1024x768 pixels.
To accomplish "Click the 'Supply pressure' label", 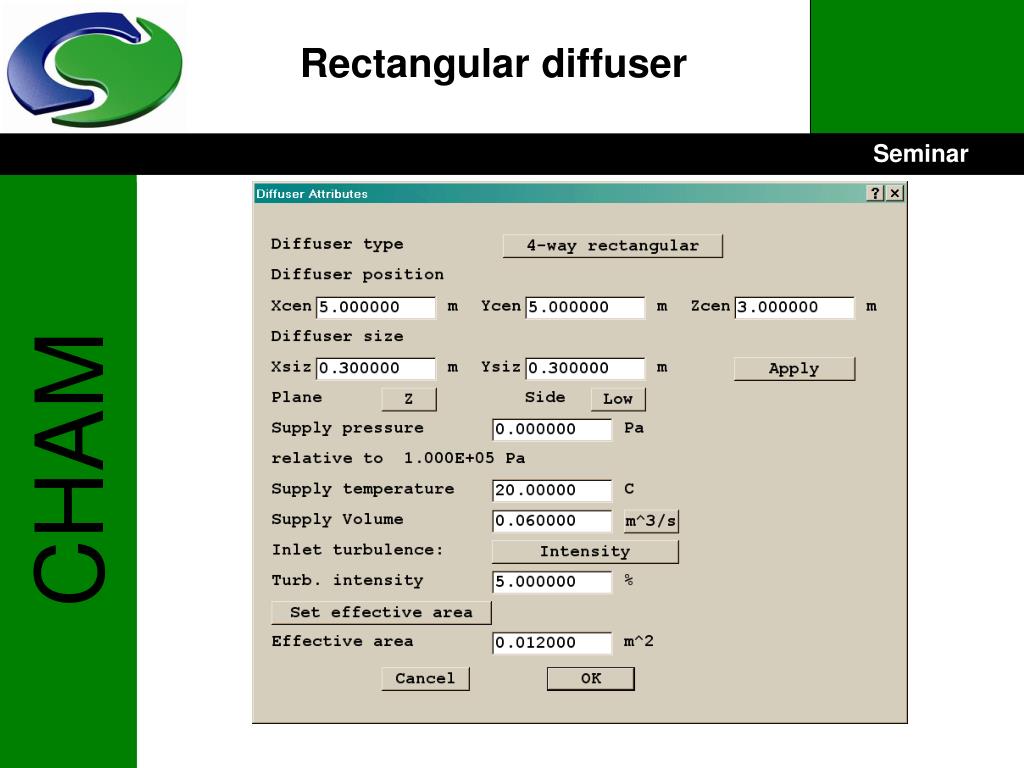I will 347,428.
